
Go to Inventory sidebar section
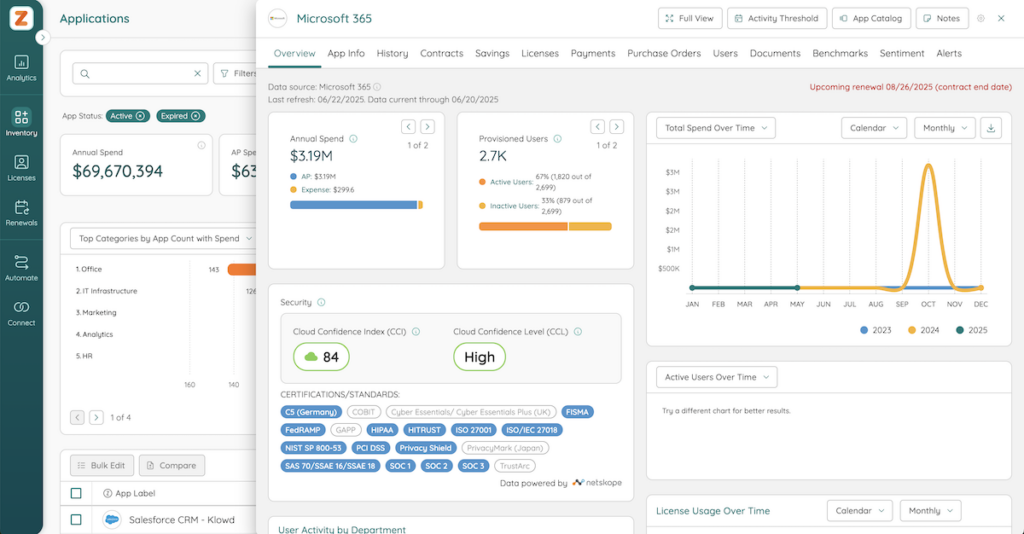22,122
